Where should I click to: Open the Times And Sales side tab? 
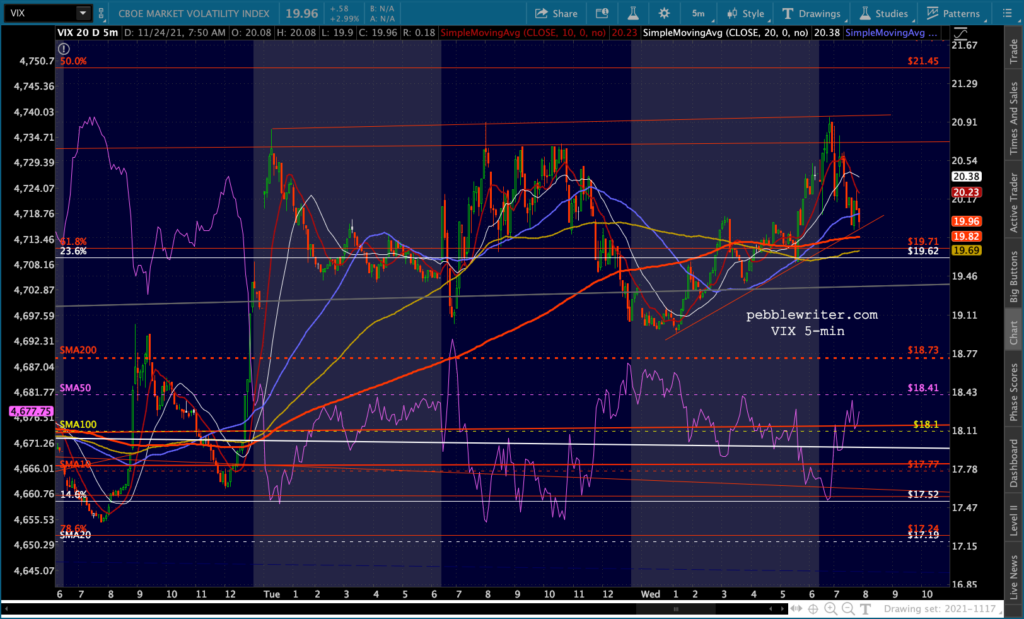click(1014, 118)
